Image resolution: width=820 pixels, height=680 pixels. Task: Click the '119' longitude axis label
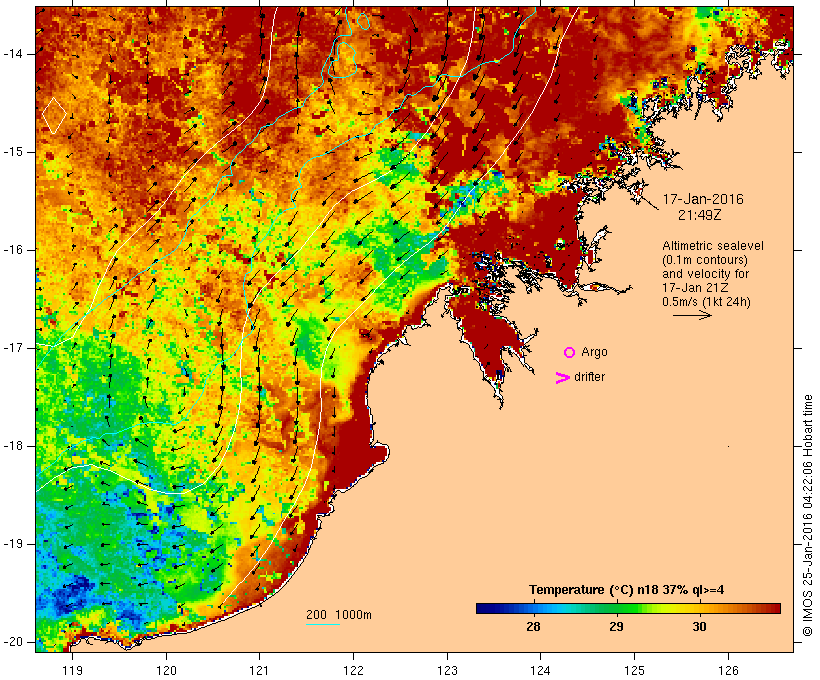[x=72, y=670]
